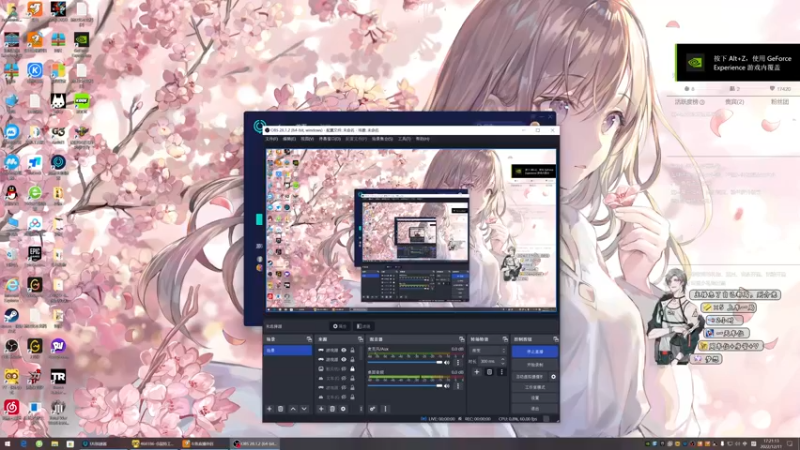Remove selected scene with Scenes dock trash icon

pos(281,409)
